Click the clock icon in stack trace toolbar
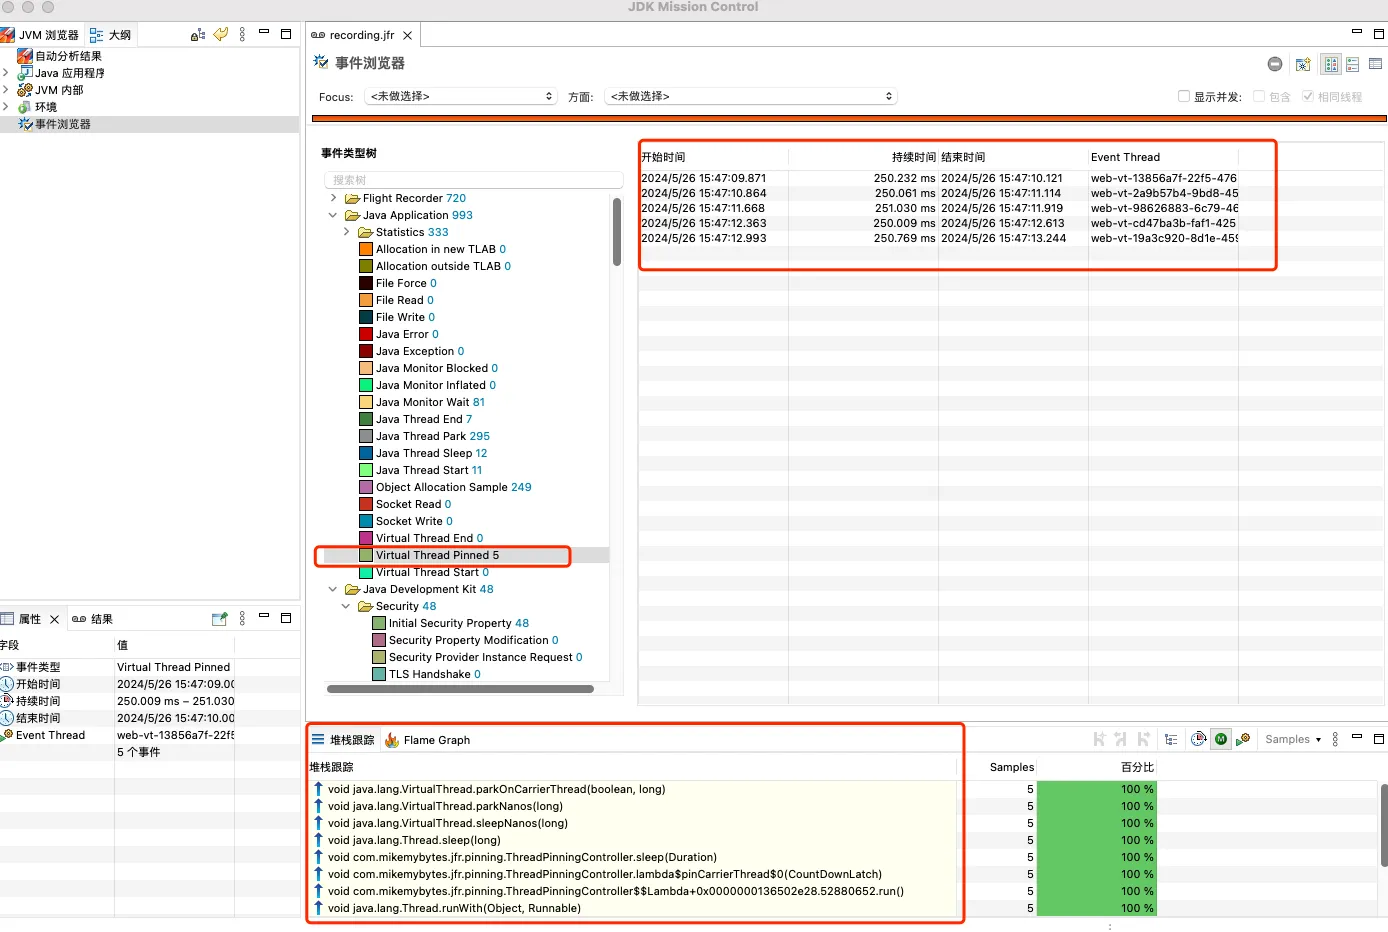The image size is (1388, 932). click(1199, 740)
